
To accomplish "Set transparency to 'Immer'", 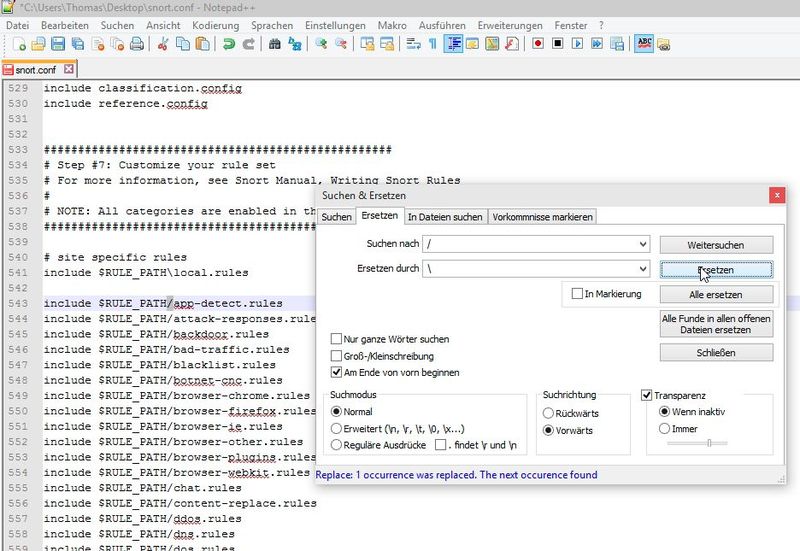I will 664,429.
